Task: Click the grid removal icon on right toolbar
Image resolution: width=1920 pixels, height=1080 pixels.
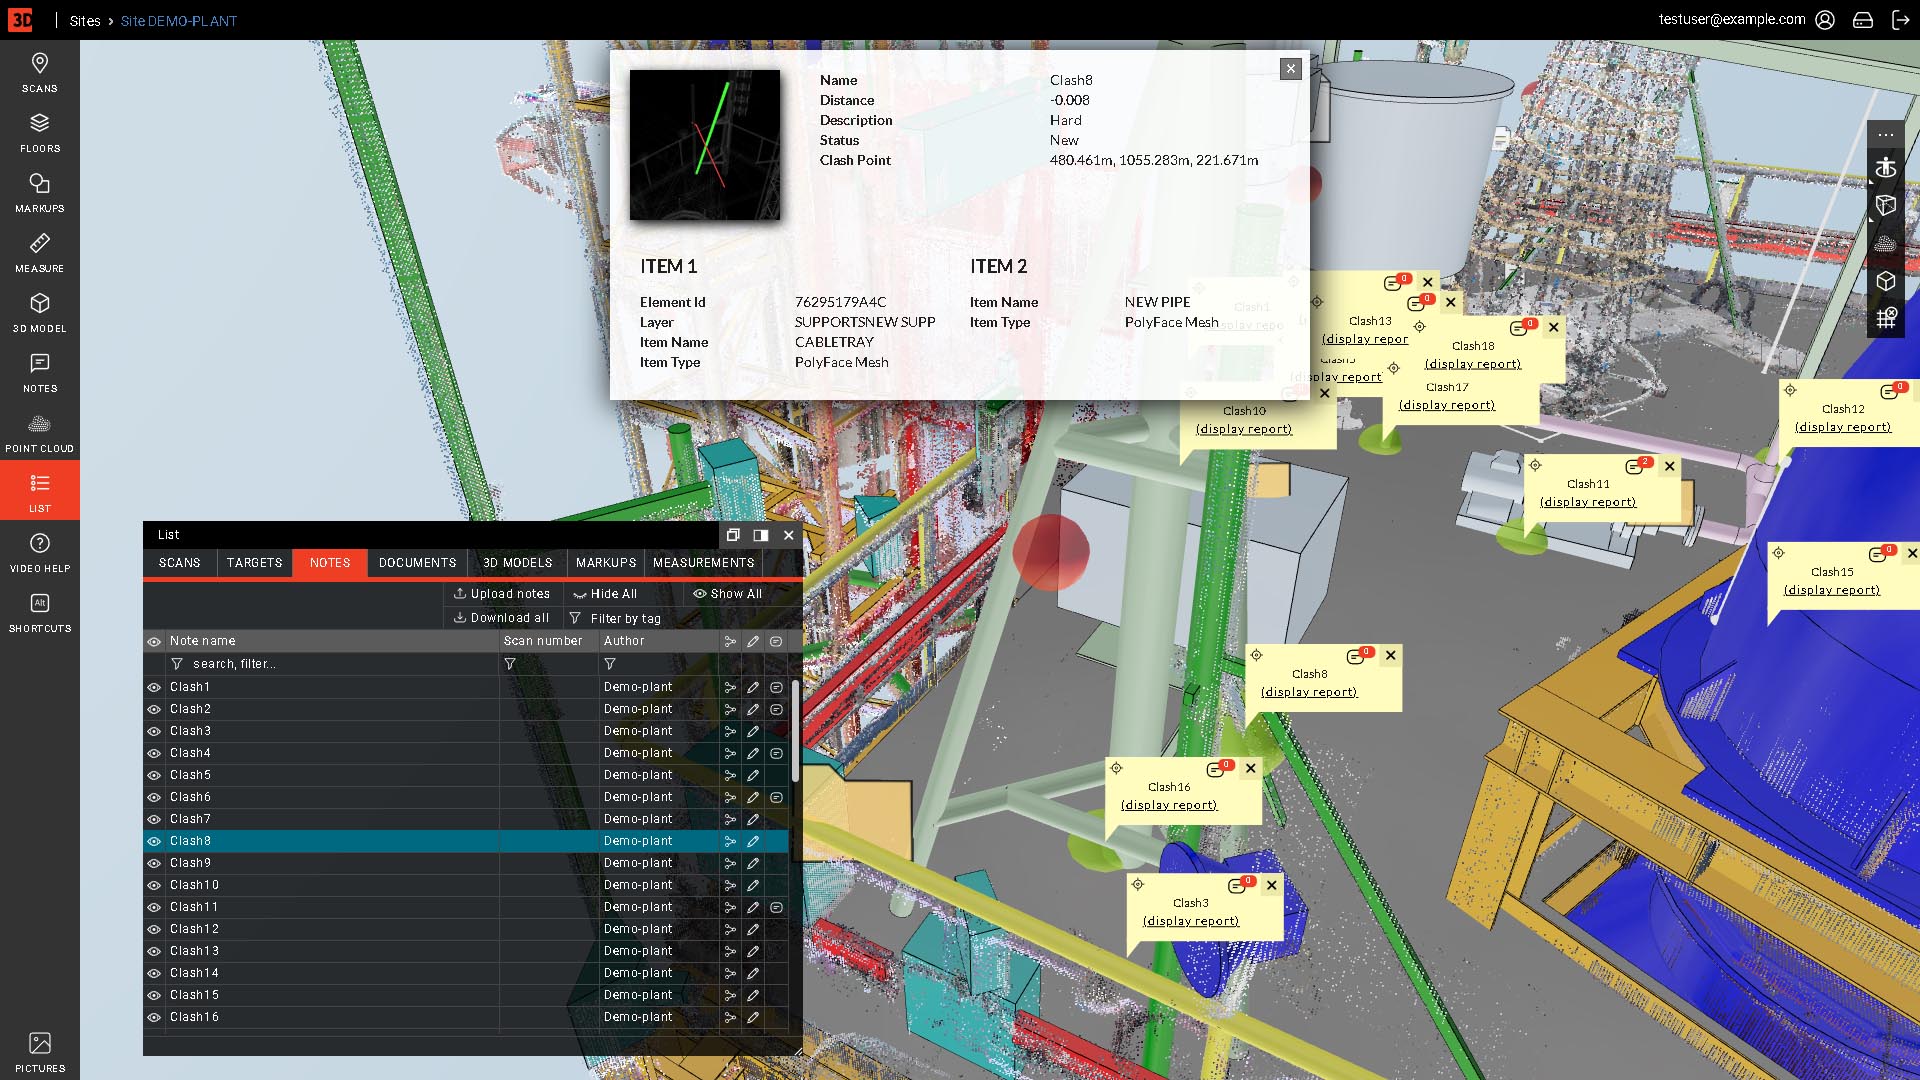Action: (1886, 318)
